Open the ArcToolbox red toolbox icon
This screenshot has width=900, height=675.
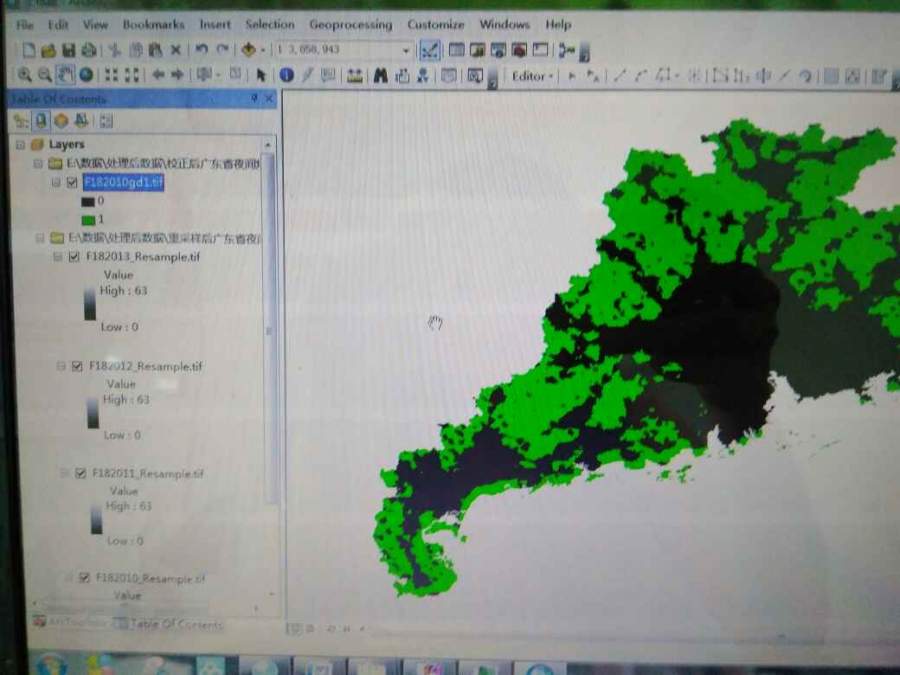[x=519, y=50]
